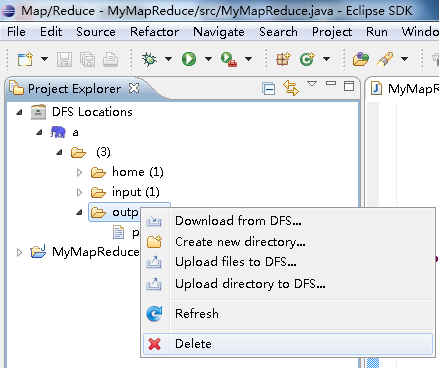Click the New Java Class icon
This screenshot has width=439, height=368.
coord(307,59)
